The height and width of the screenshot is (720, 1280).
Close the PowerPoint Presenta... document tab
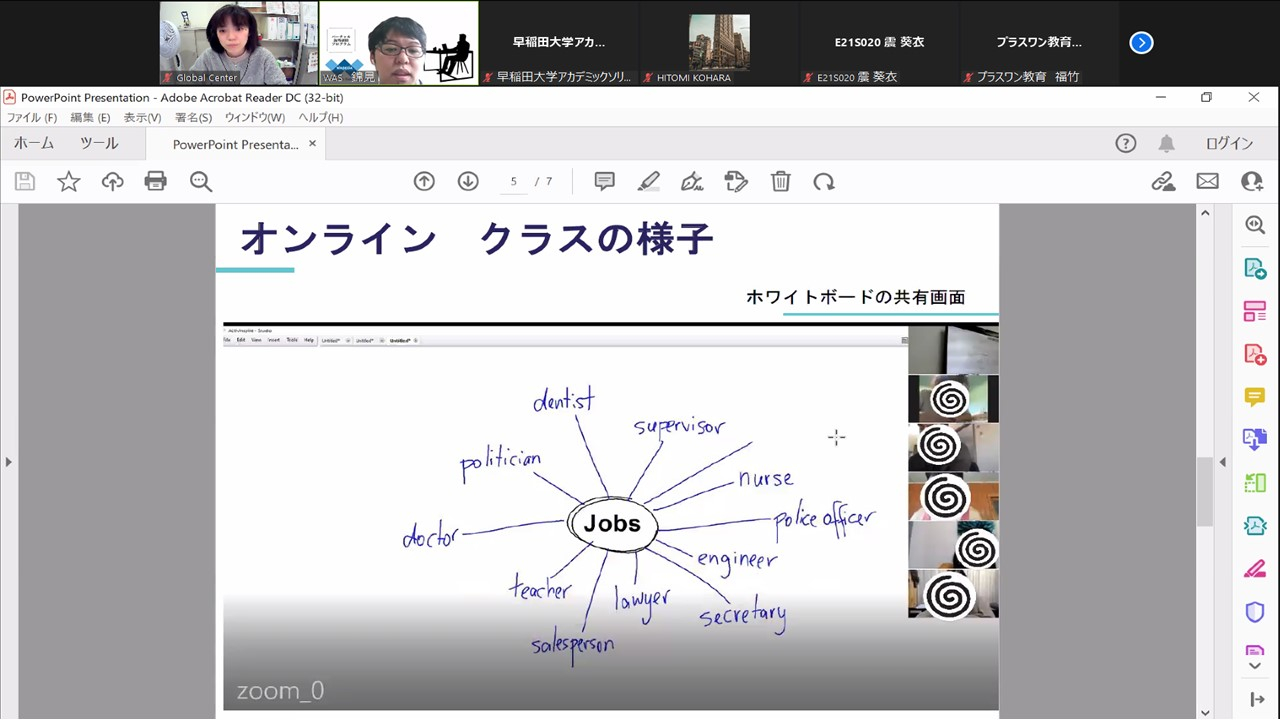point(312,144)
